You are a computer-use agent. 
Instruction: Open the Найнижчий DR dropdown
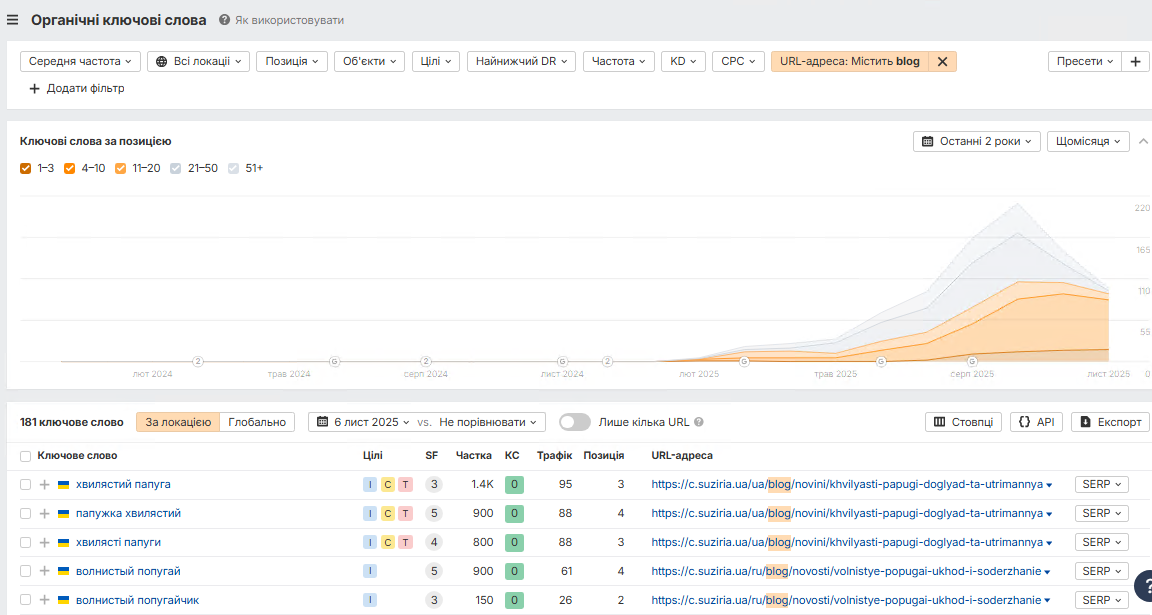tap(521, 62)
